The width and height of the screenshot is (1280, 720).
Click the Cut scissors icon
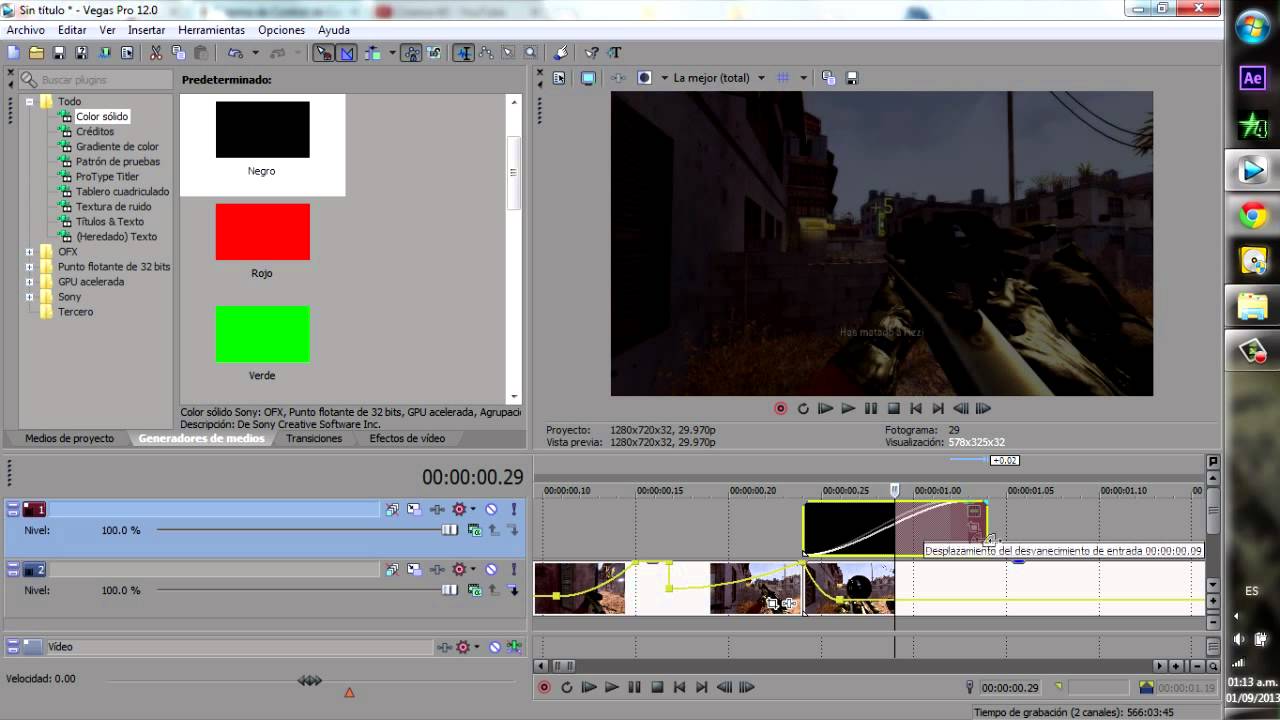pos(156,53)
